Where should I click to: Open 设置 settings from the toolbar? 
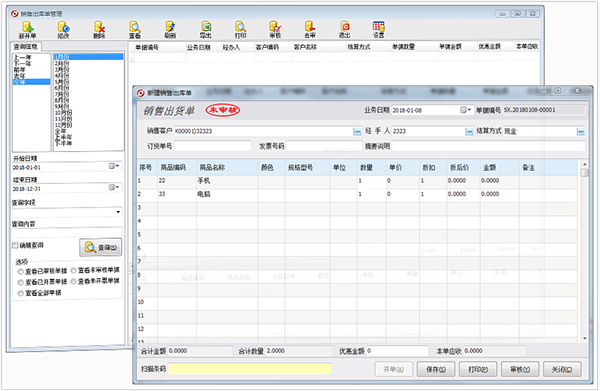(378, 30)
